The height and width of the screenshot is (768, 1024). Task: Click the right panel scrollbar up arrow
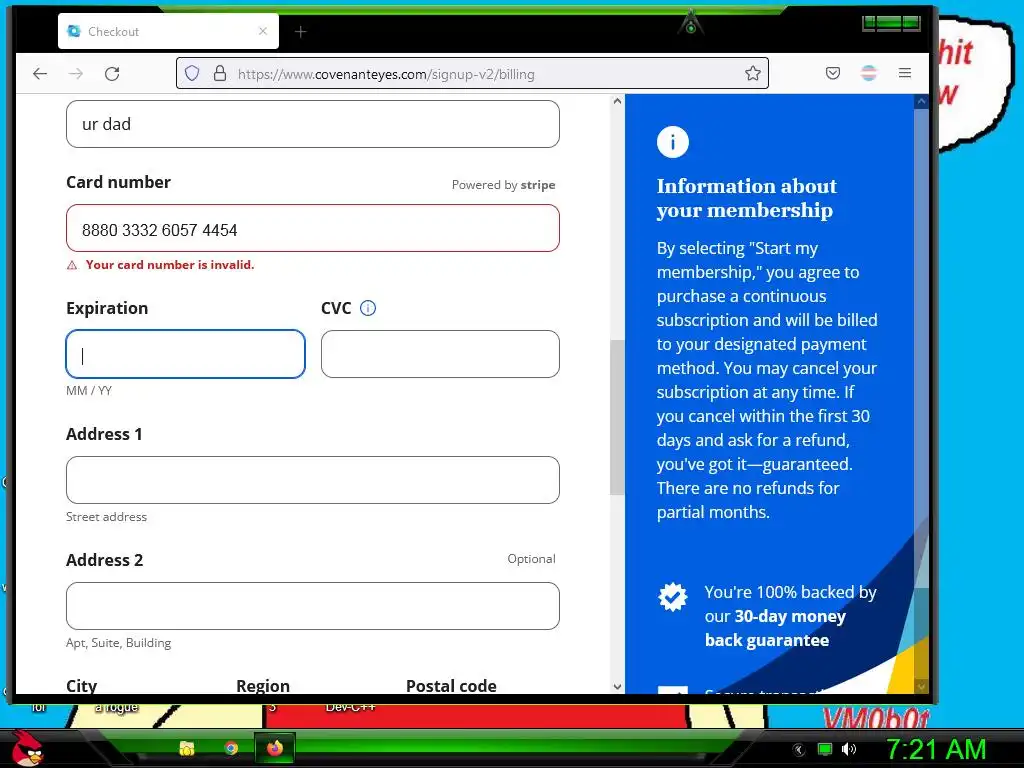[921, 102]
